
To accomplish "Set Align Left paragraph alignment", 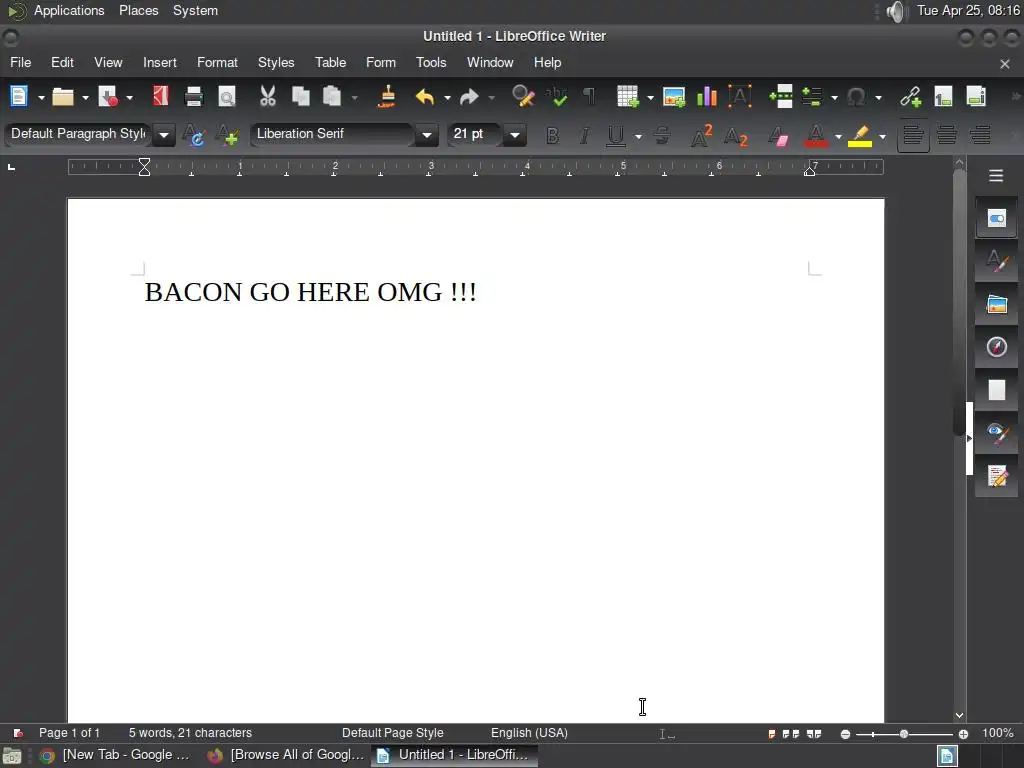I will pyautogui.click(x=913, y=135).
